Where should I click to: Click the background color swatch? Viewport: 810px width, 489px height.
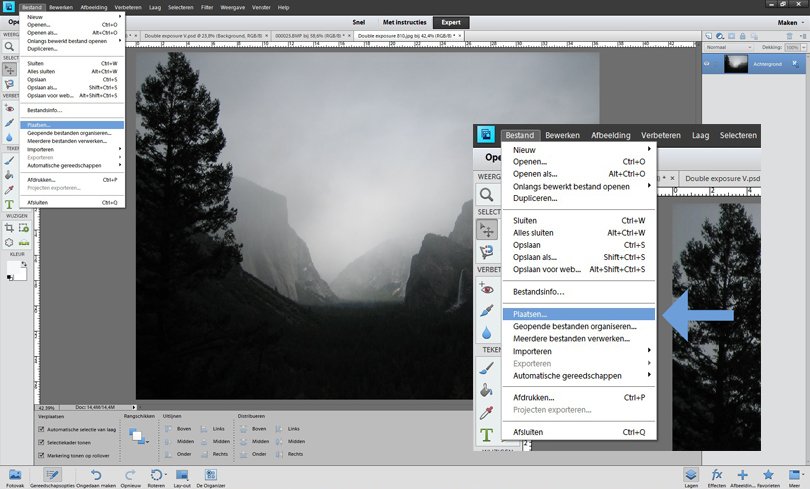coord(22,275)
